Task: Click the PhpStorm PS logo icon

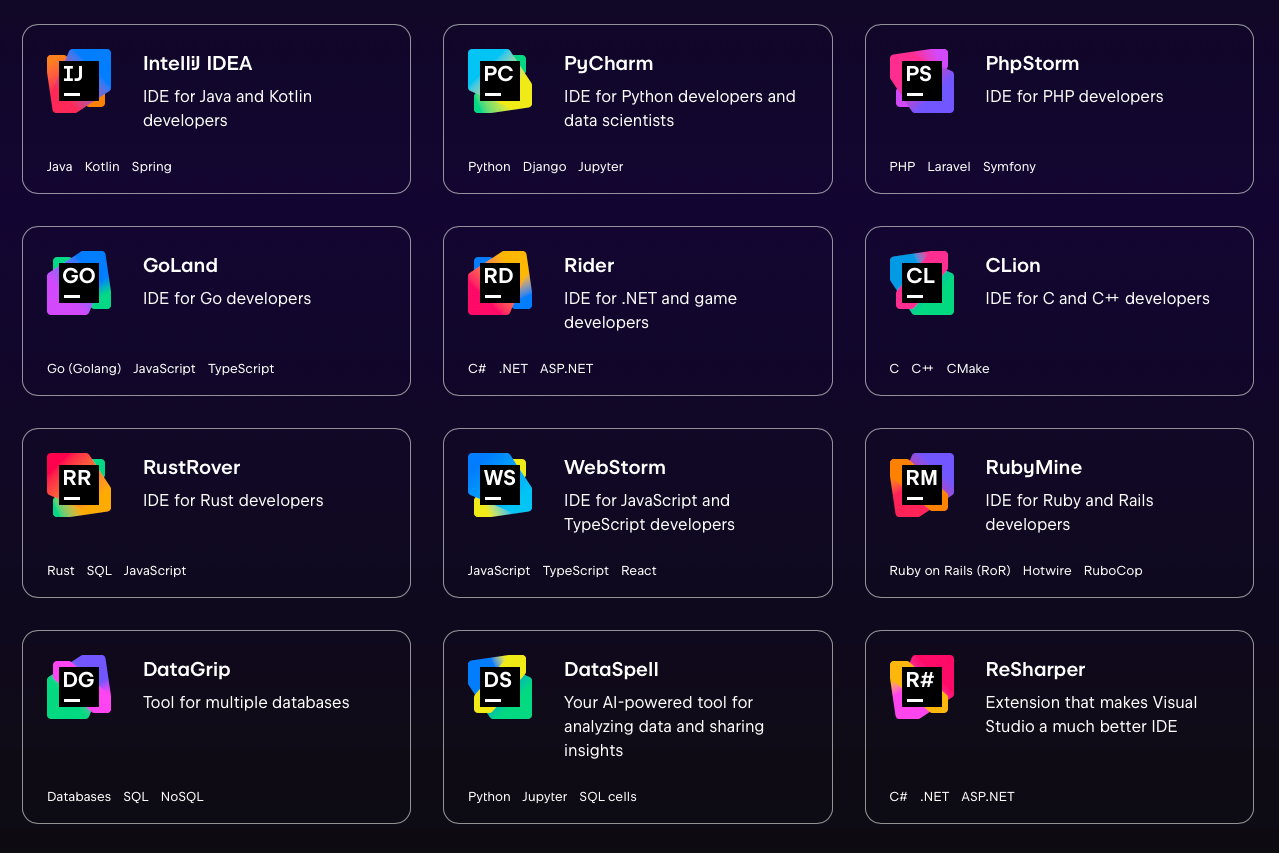Action: [x=921, y=81]
